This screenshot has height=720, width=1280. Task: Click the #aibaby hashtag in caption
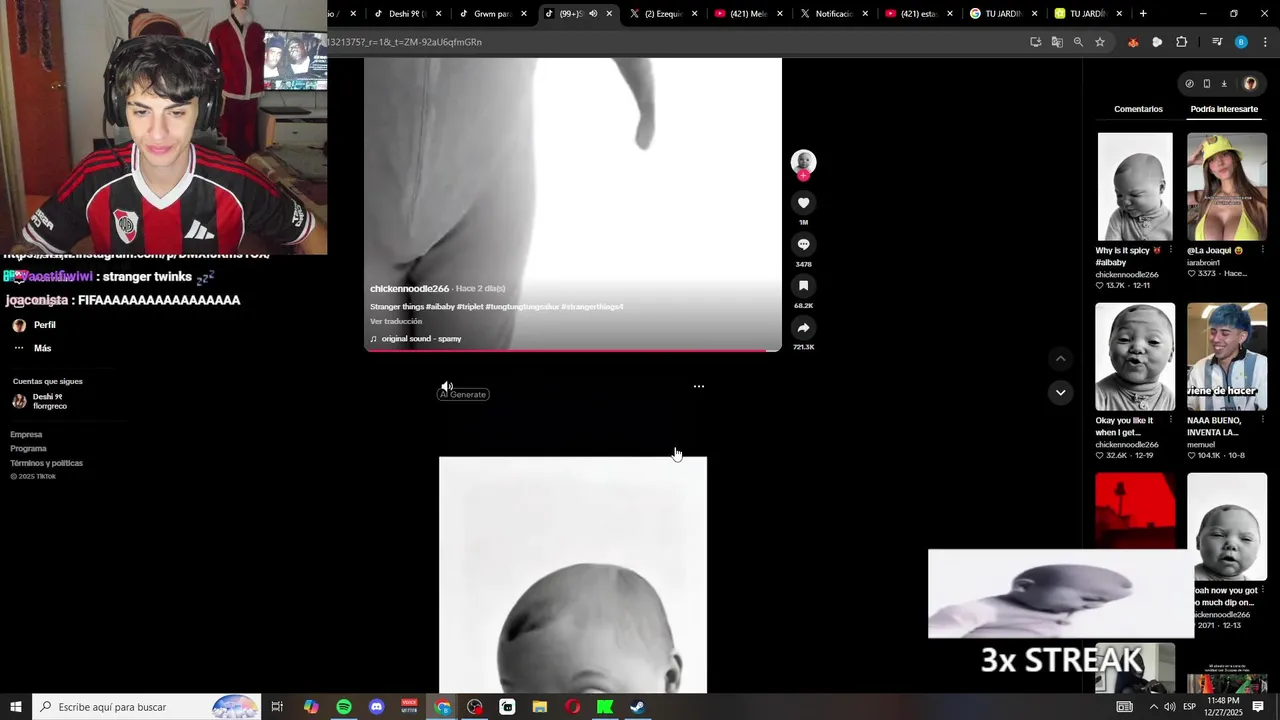440,307
